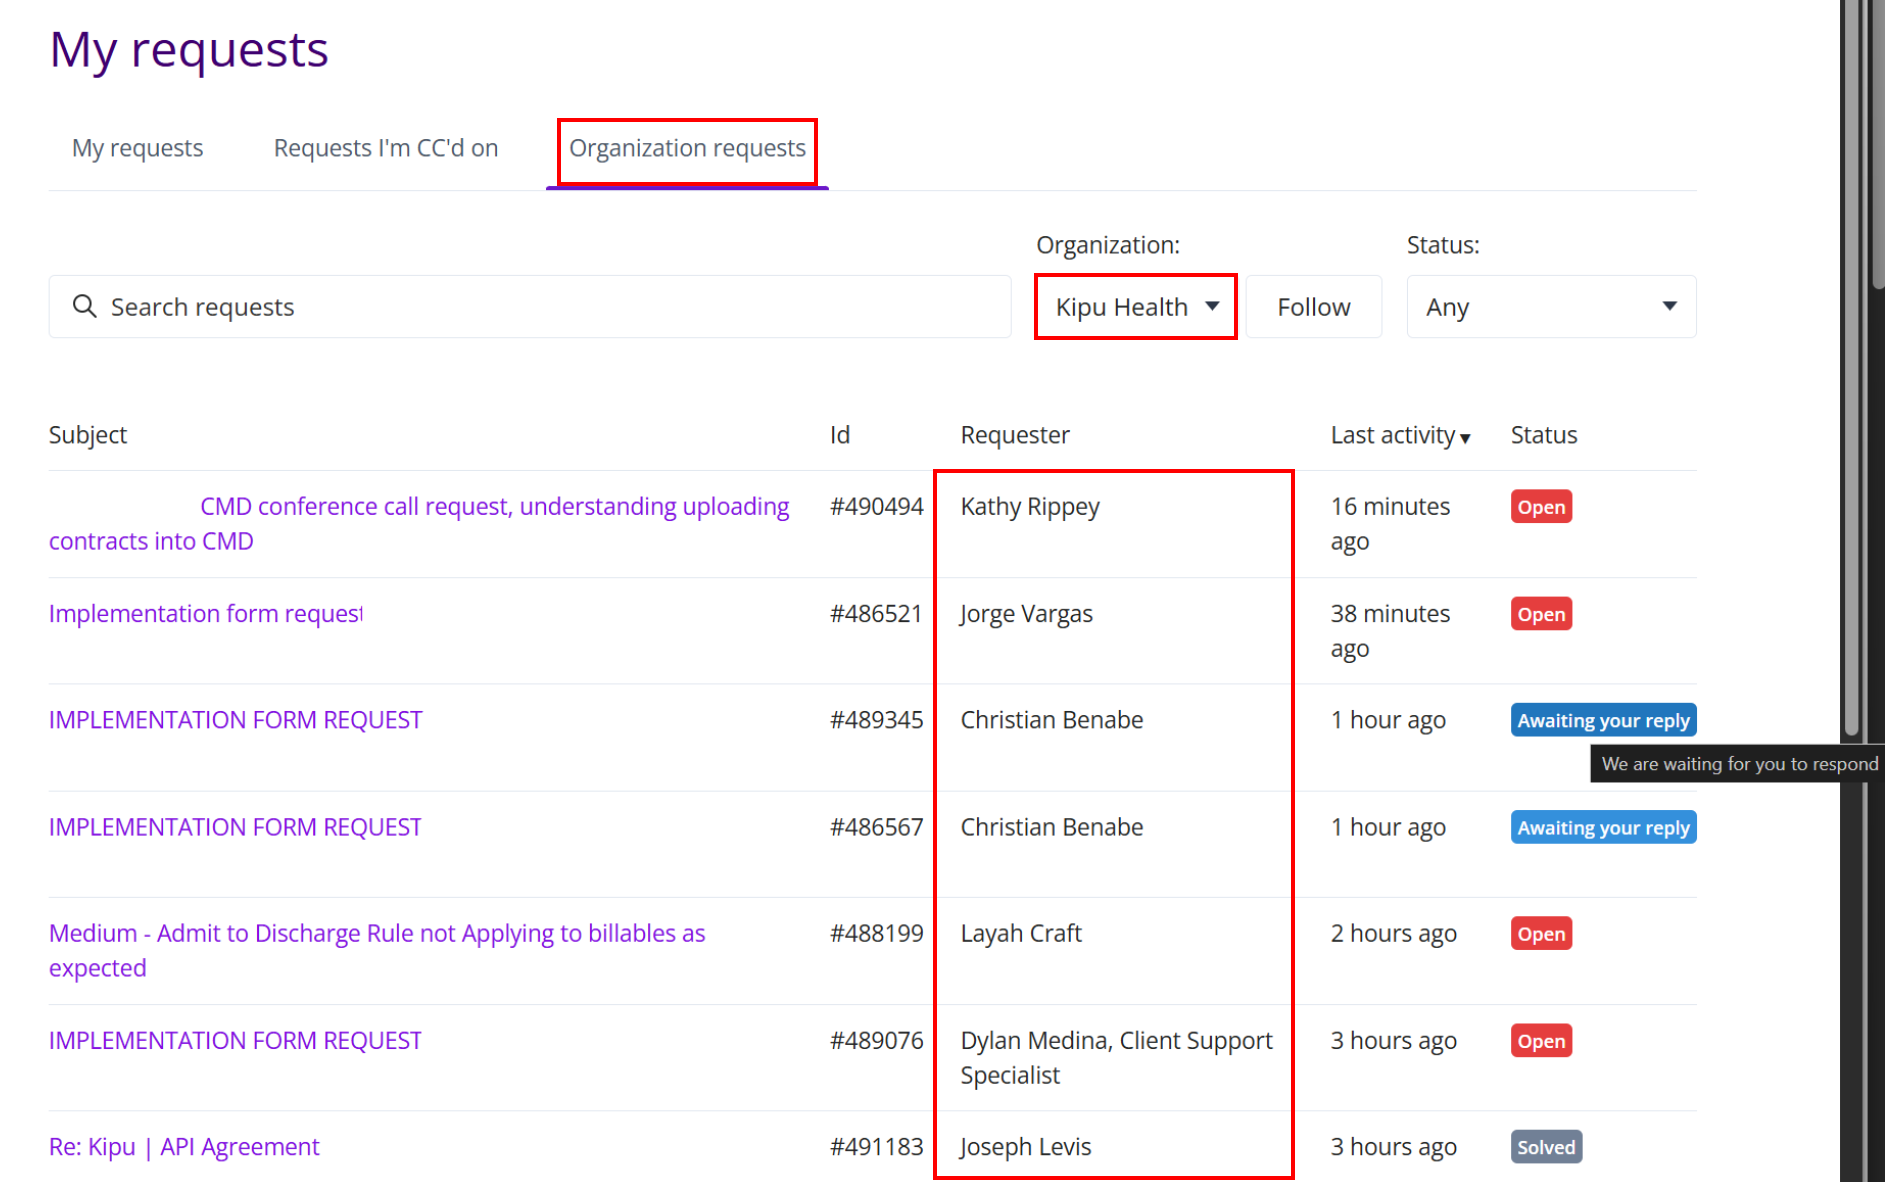Open Implementation form request by Jorge Vargas
Viewport: 1885px width, 1182px height.
click(205, 614)
